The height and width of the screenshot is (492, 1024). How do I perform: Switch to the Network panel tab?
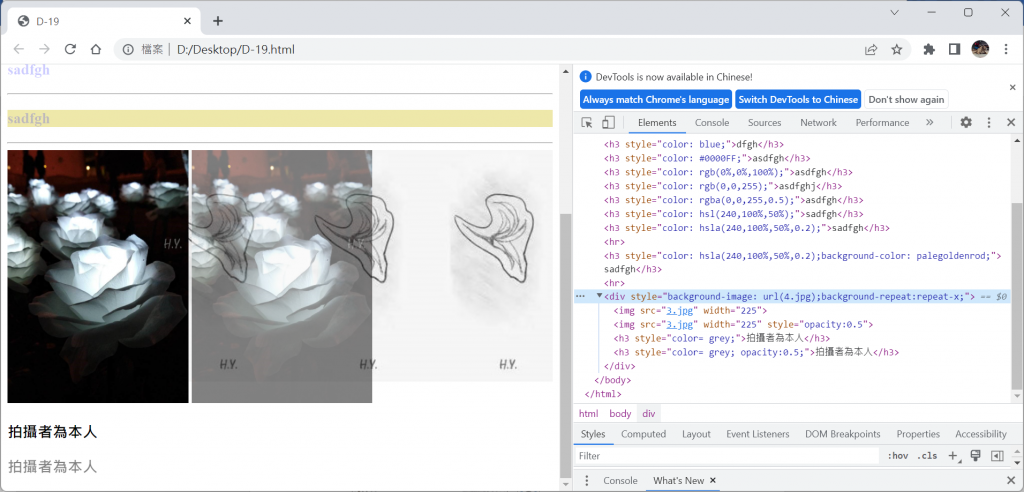click(818, 123)
